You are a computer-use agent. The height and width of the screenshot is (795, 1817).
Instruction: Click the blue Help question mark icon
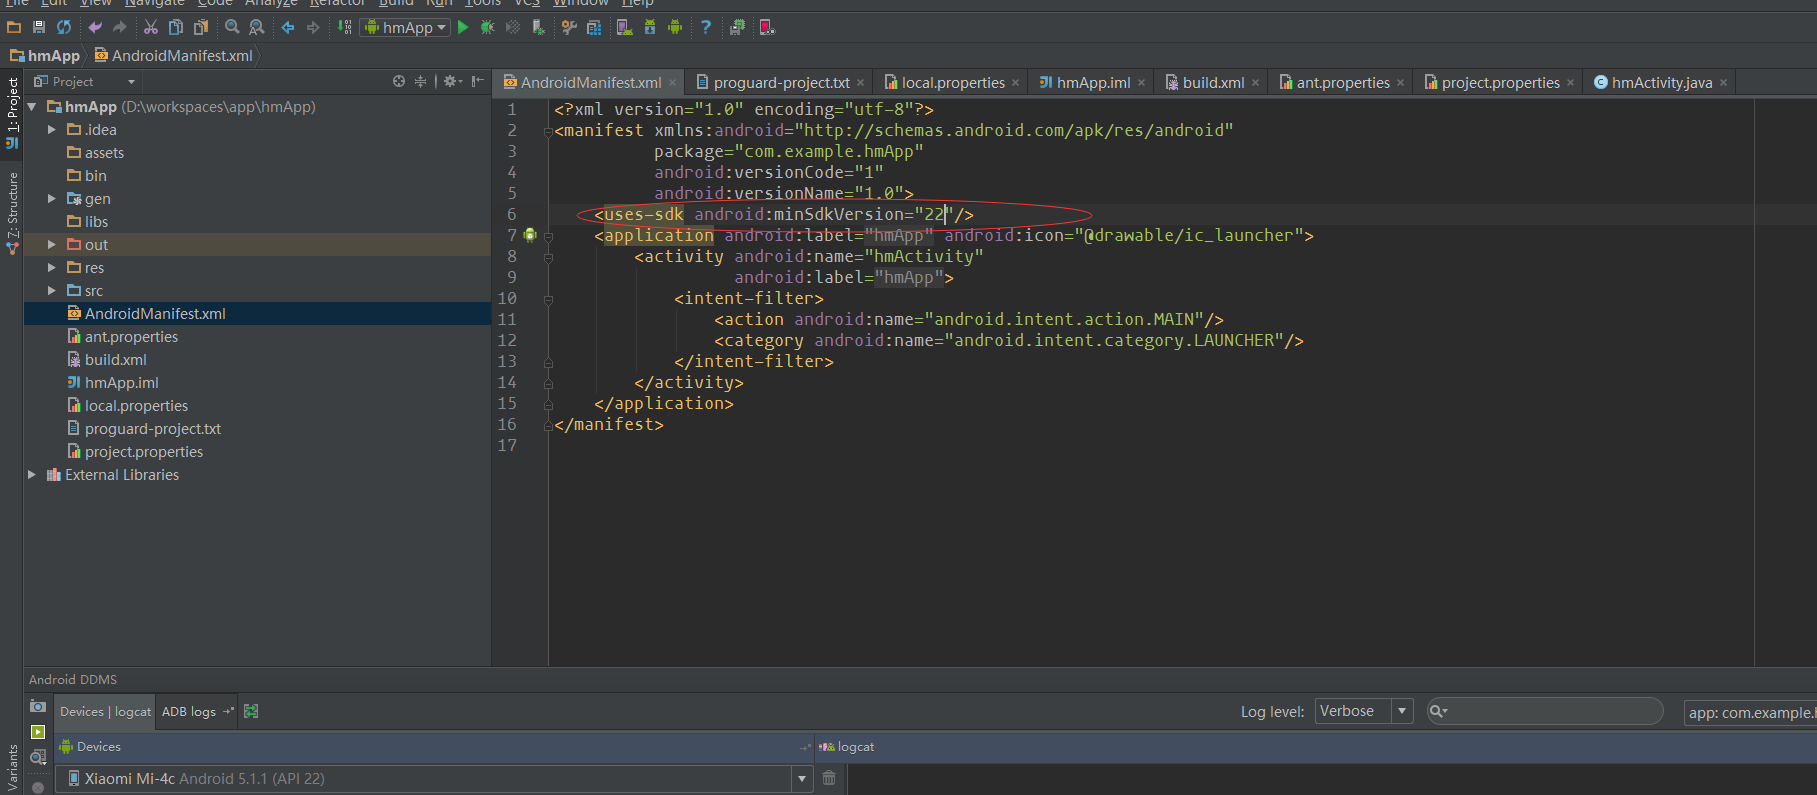(706, 27)
